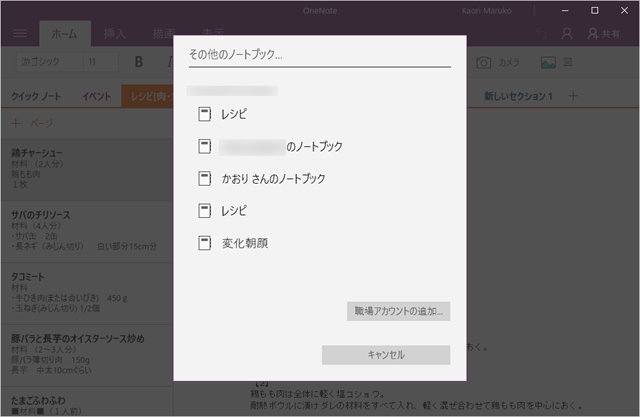Add a new page with + ページ

click(x=32, y=123)
